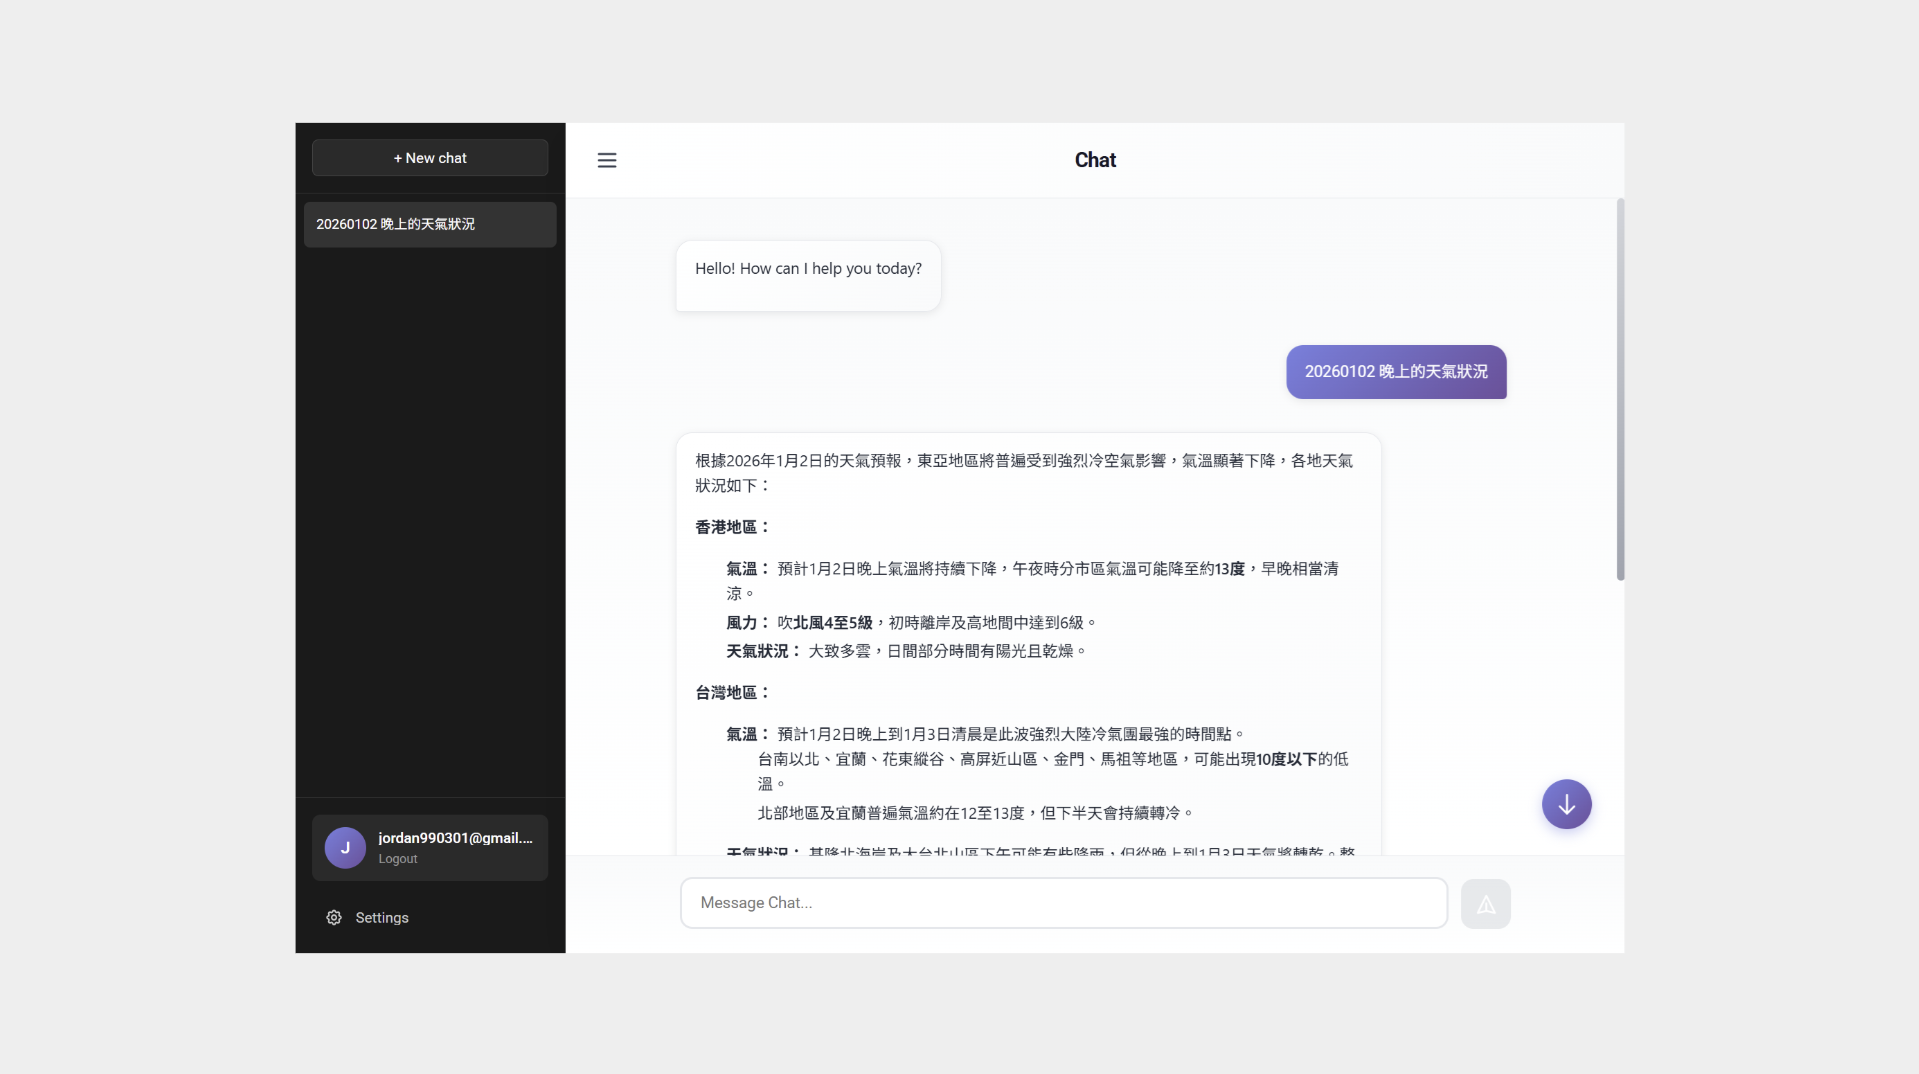Screen dimensions: 1919x1074
Task: Click the response's opening paragraph about 2026年1月2日
Action: [x=1023, y=472]
